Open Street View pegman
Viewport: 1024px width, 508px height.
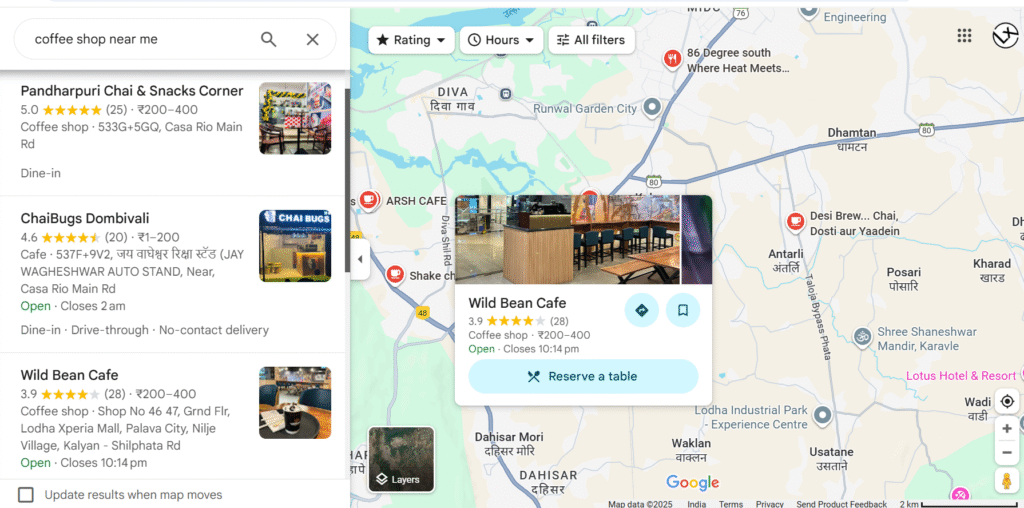(1007, 480)
